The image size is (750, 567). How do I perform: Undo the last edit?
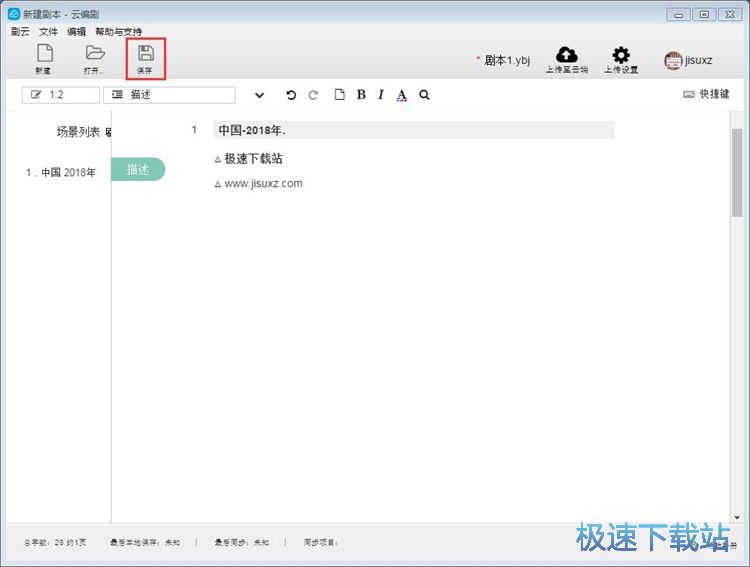pyautogui.click(x=290, y=95)
